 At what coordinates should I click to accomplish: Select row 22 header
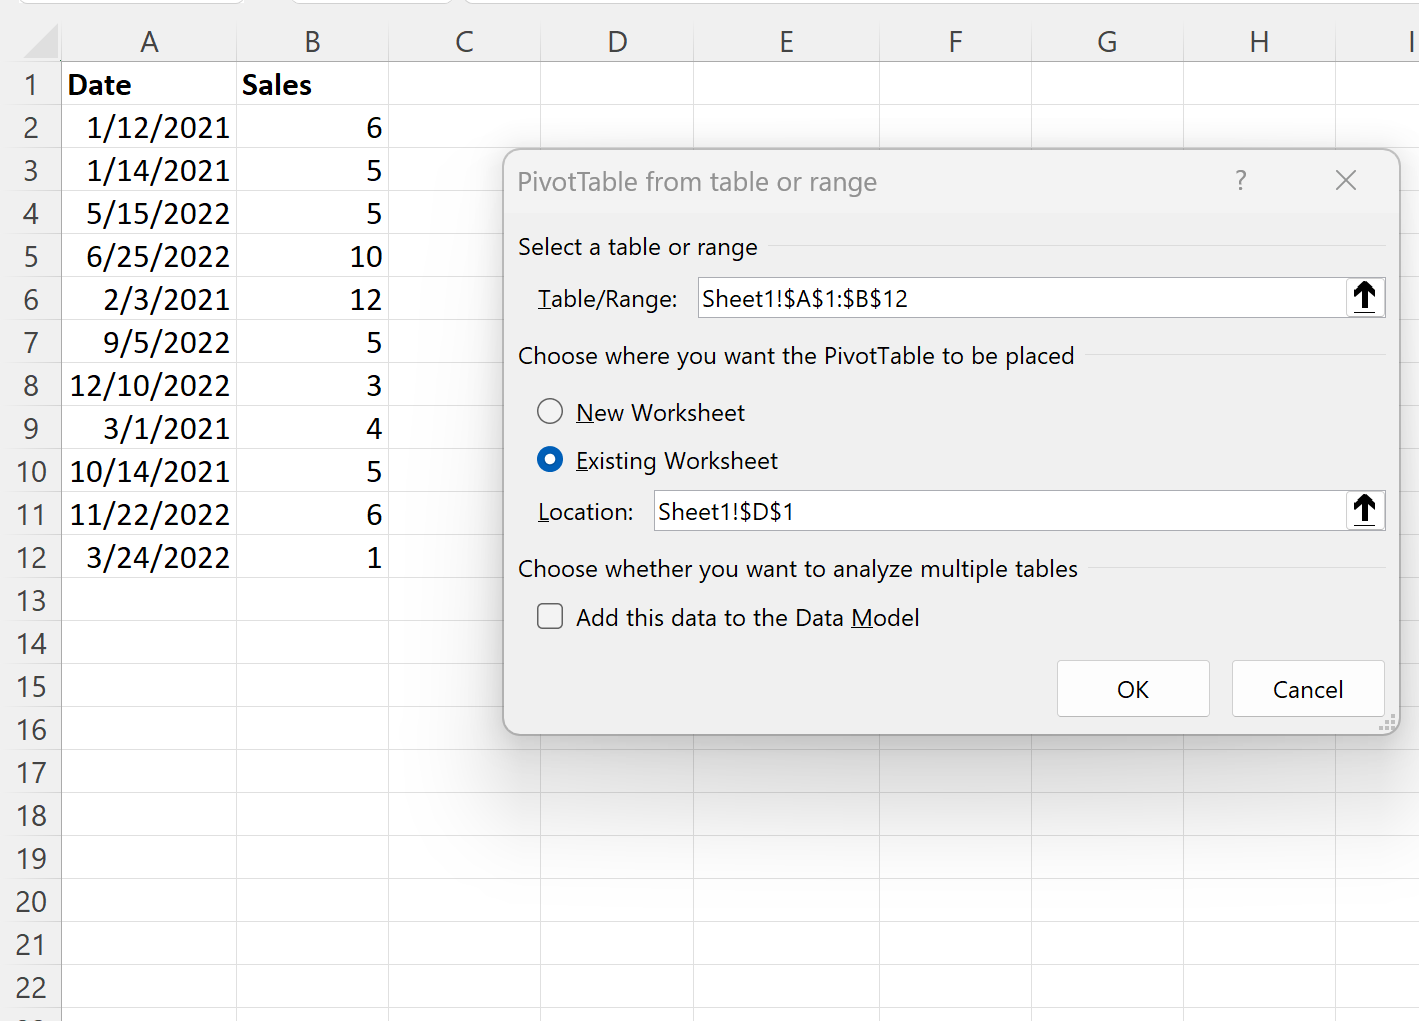point(31,987)
